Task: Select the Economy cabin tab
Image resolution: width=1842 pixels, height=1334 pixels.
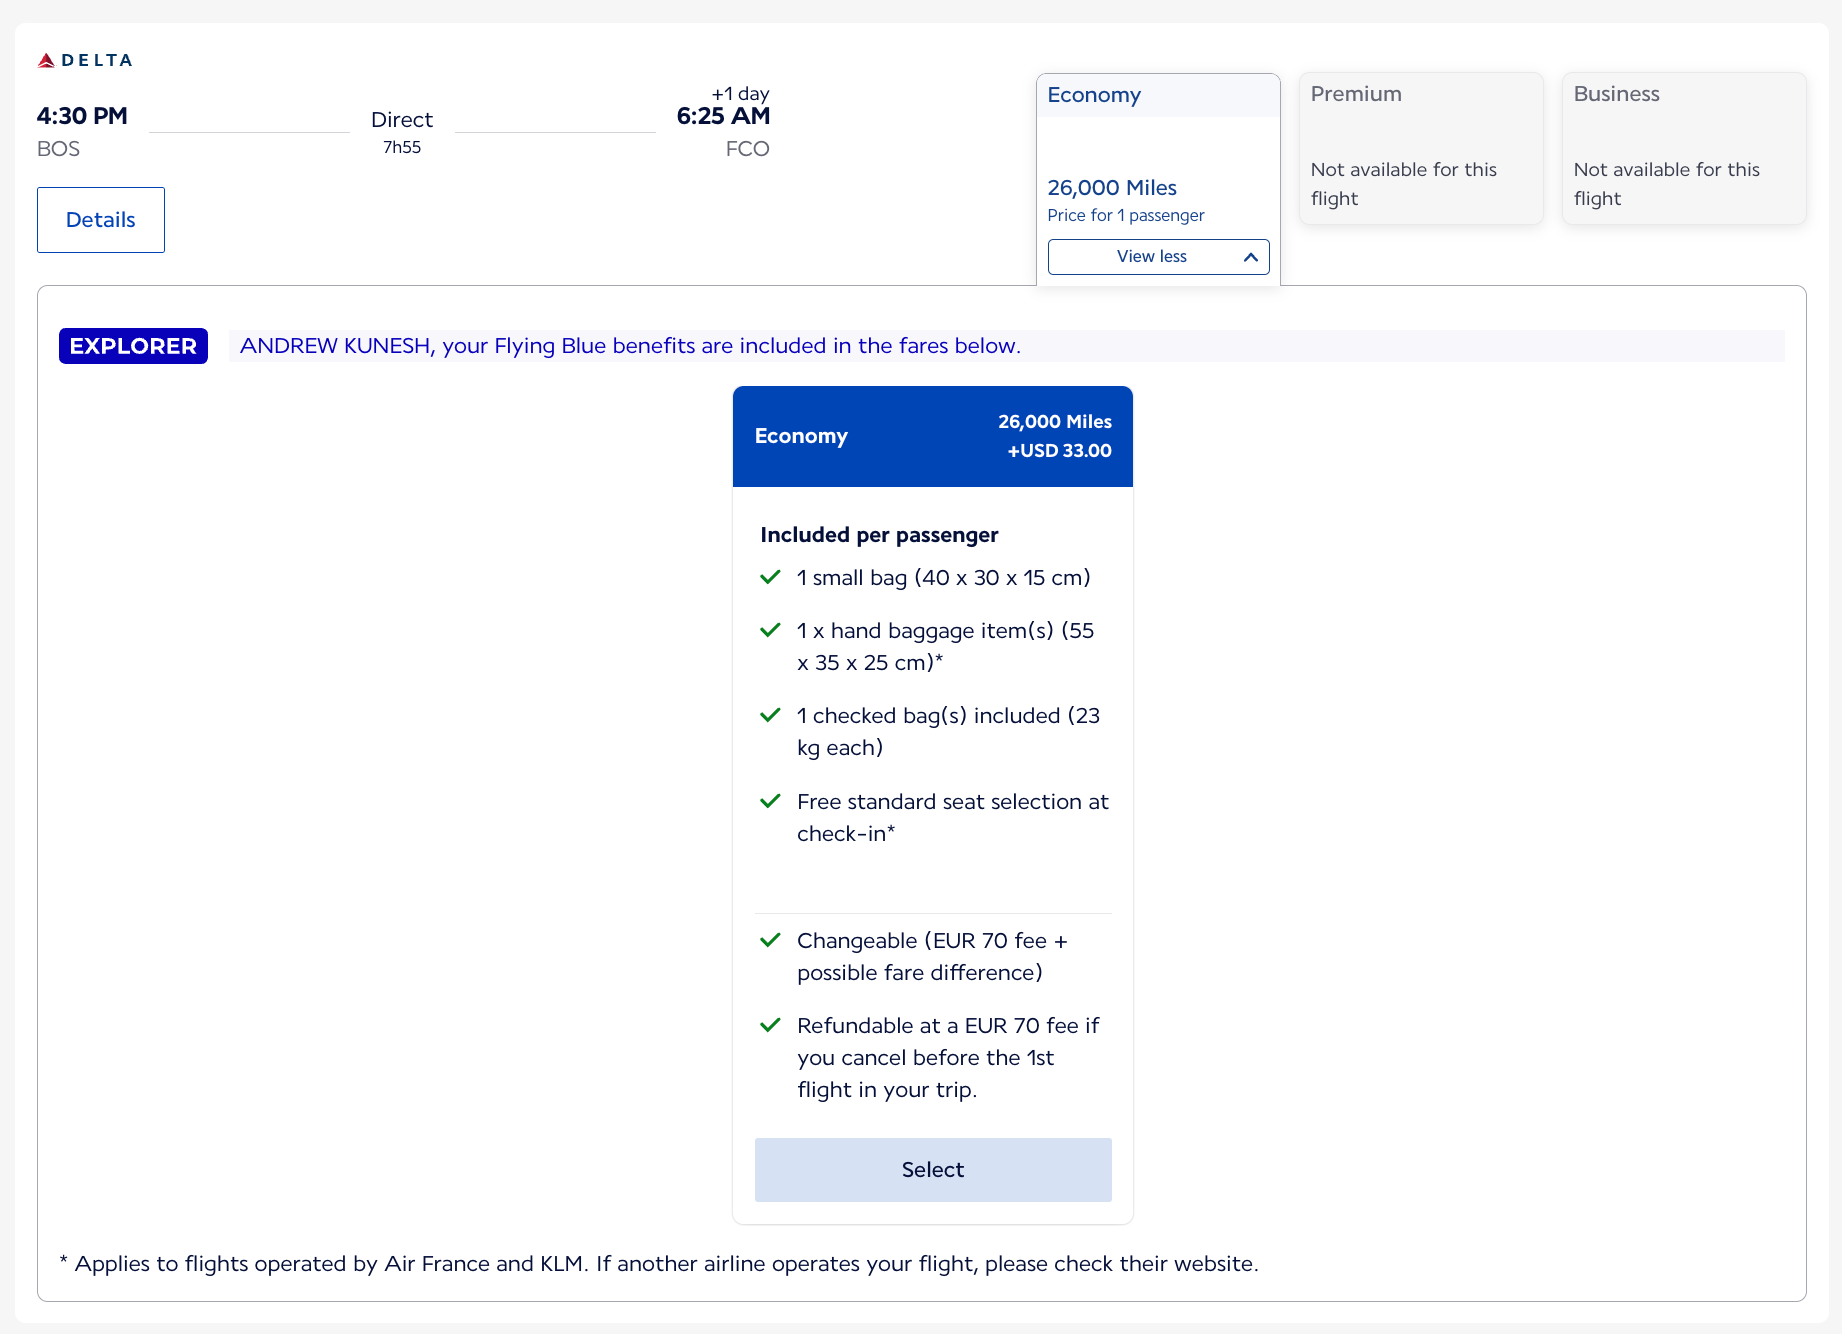Action: pos(1158,179)
